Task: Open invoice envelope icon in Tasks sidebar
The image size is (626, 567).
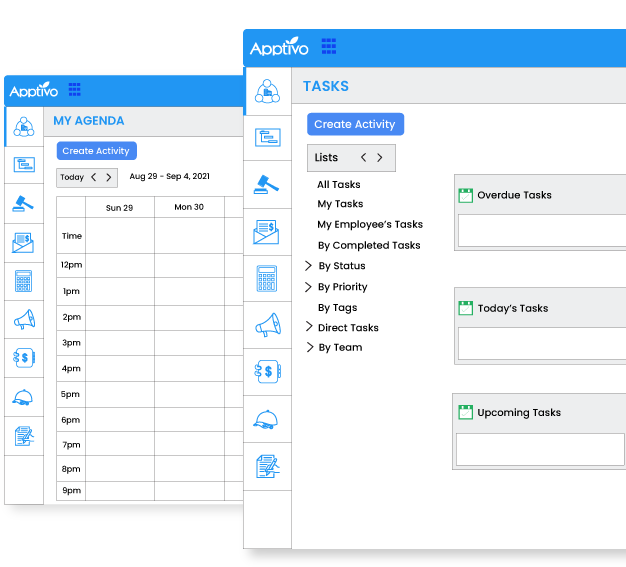Action: (x=266, y=232)
